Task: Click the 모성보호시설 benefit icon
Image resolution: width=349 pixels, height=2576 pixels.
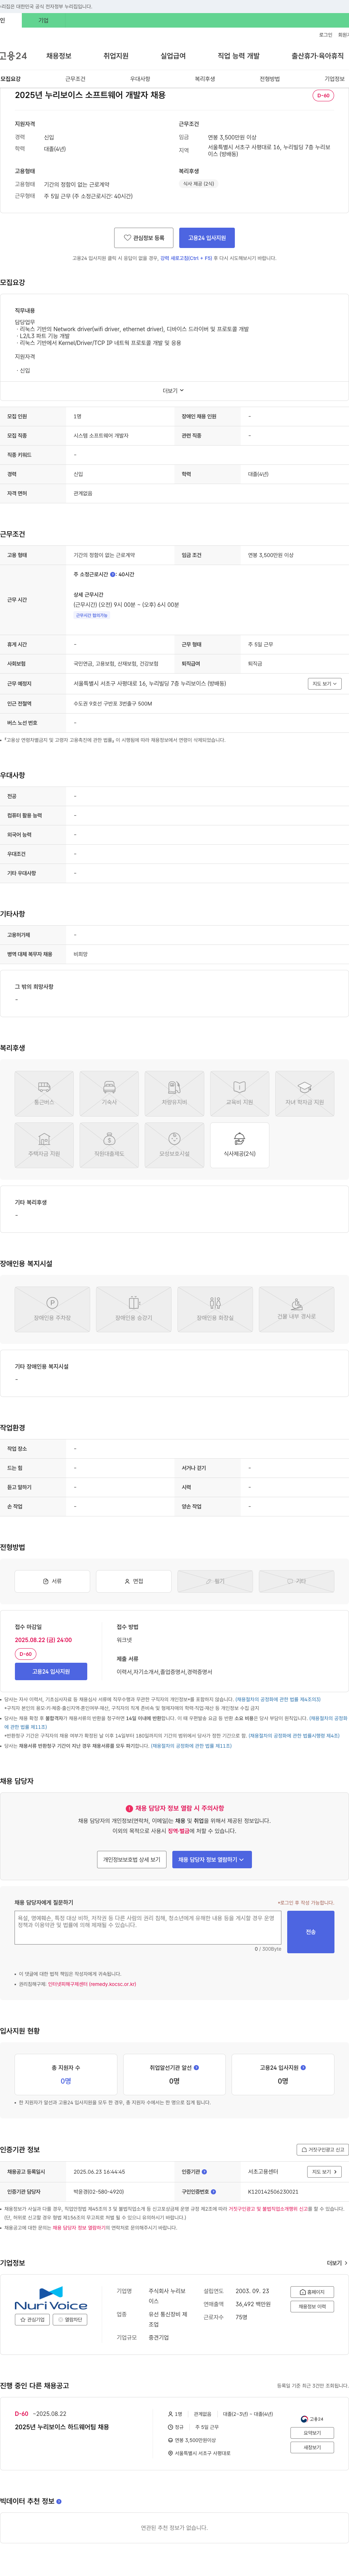Action: tap(174, 1145)
